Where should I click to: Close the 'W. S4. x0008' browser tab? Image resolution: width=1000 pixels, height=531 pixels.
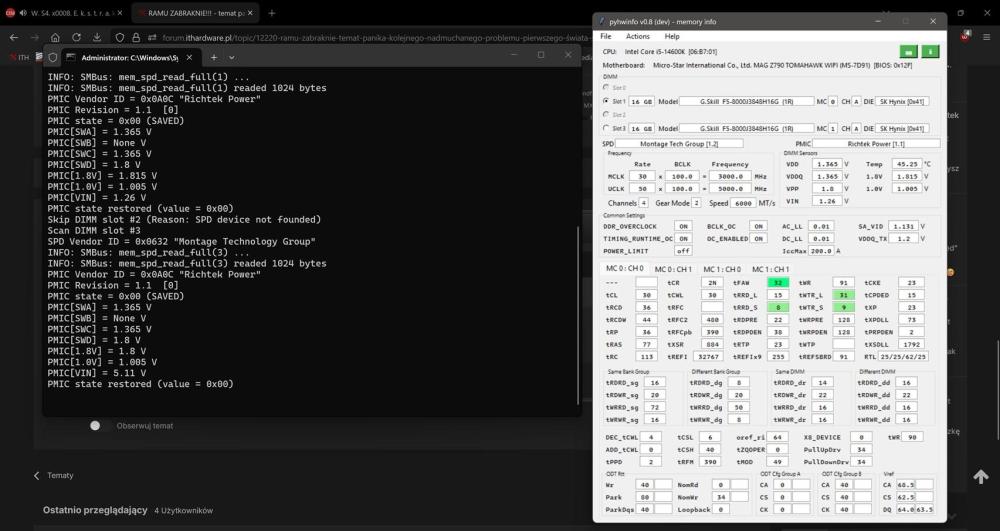(120, 13)
